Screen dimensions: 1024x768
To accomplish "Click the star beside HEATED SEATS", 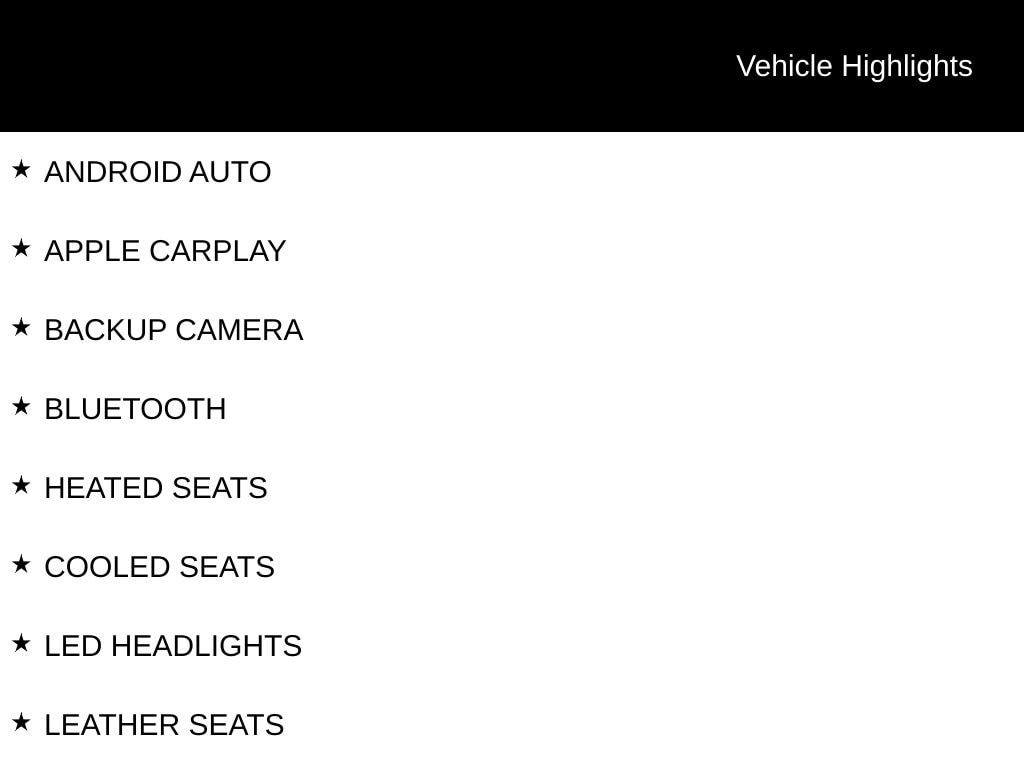I will pyautogui.click(x=21, y=485).
